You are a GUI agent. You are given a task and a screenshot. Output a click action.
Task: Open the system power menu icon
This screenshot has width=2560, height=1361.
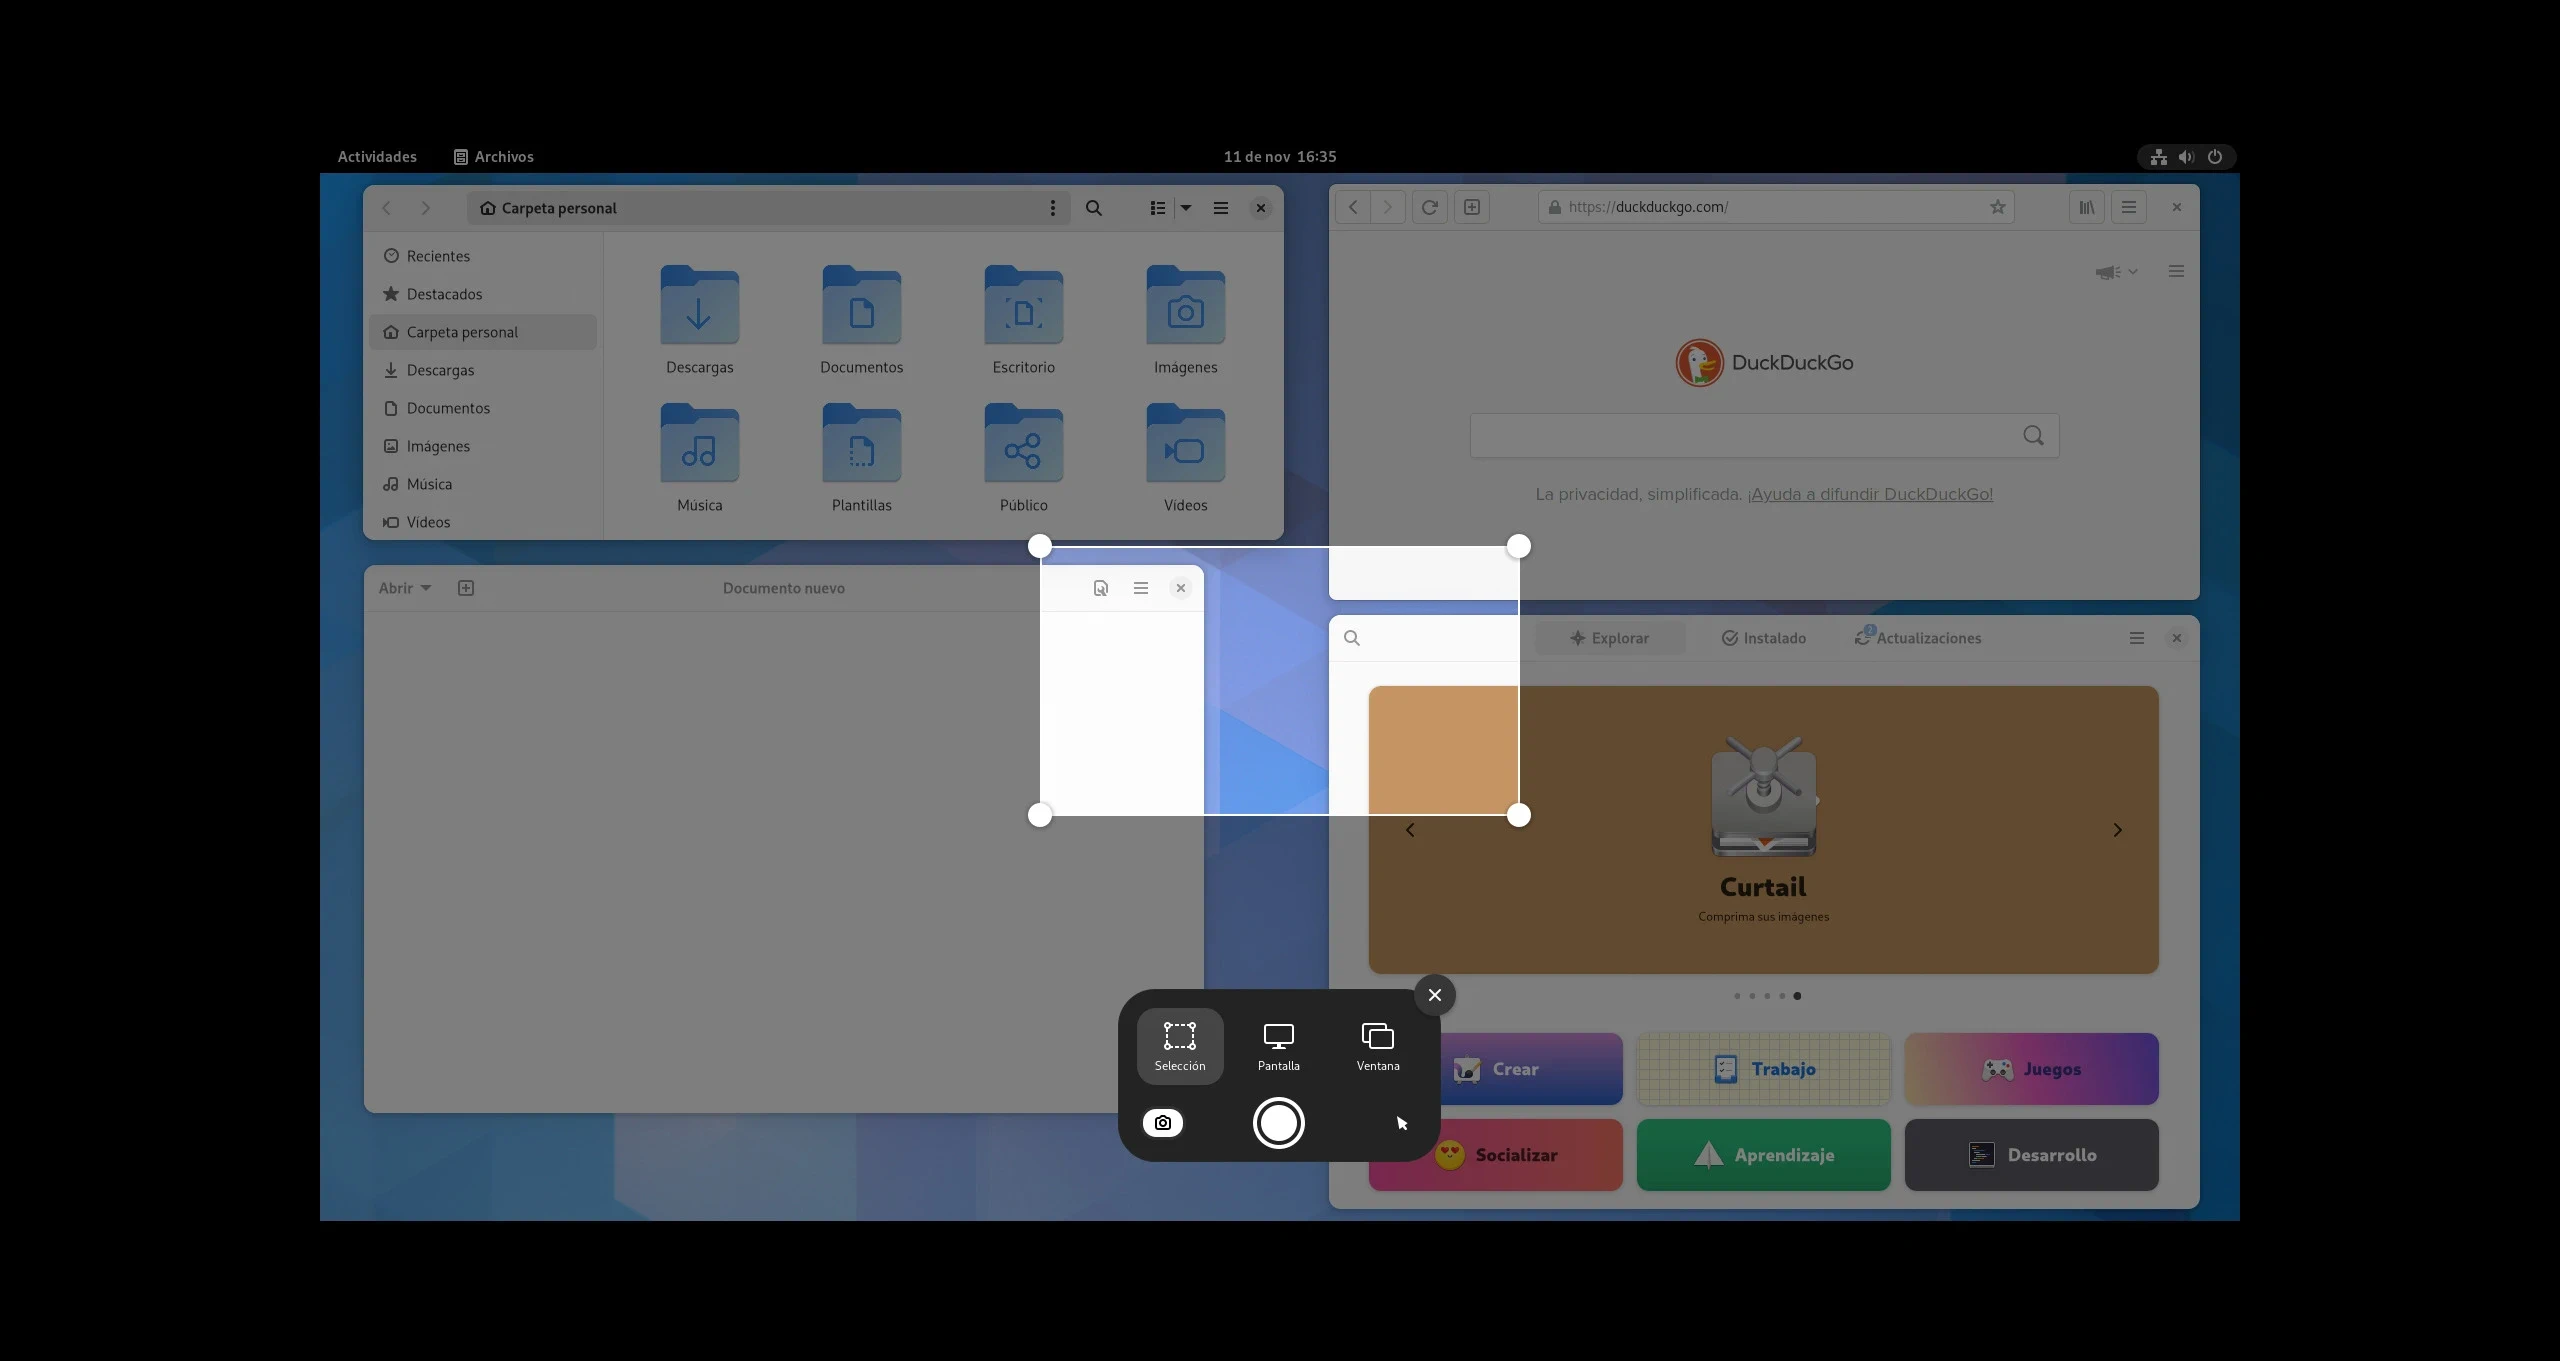point(2214,157)
